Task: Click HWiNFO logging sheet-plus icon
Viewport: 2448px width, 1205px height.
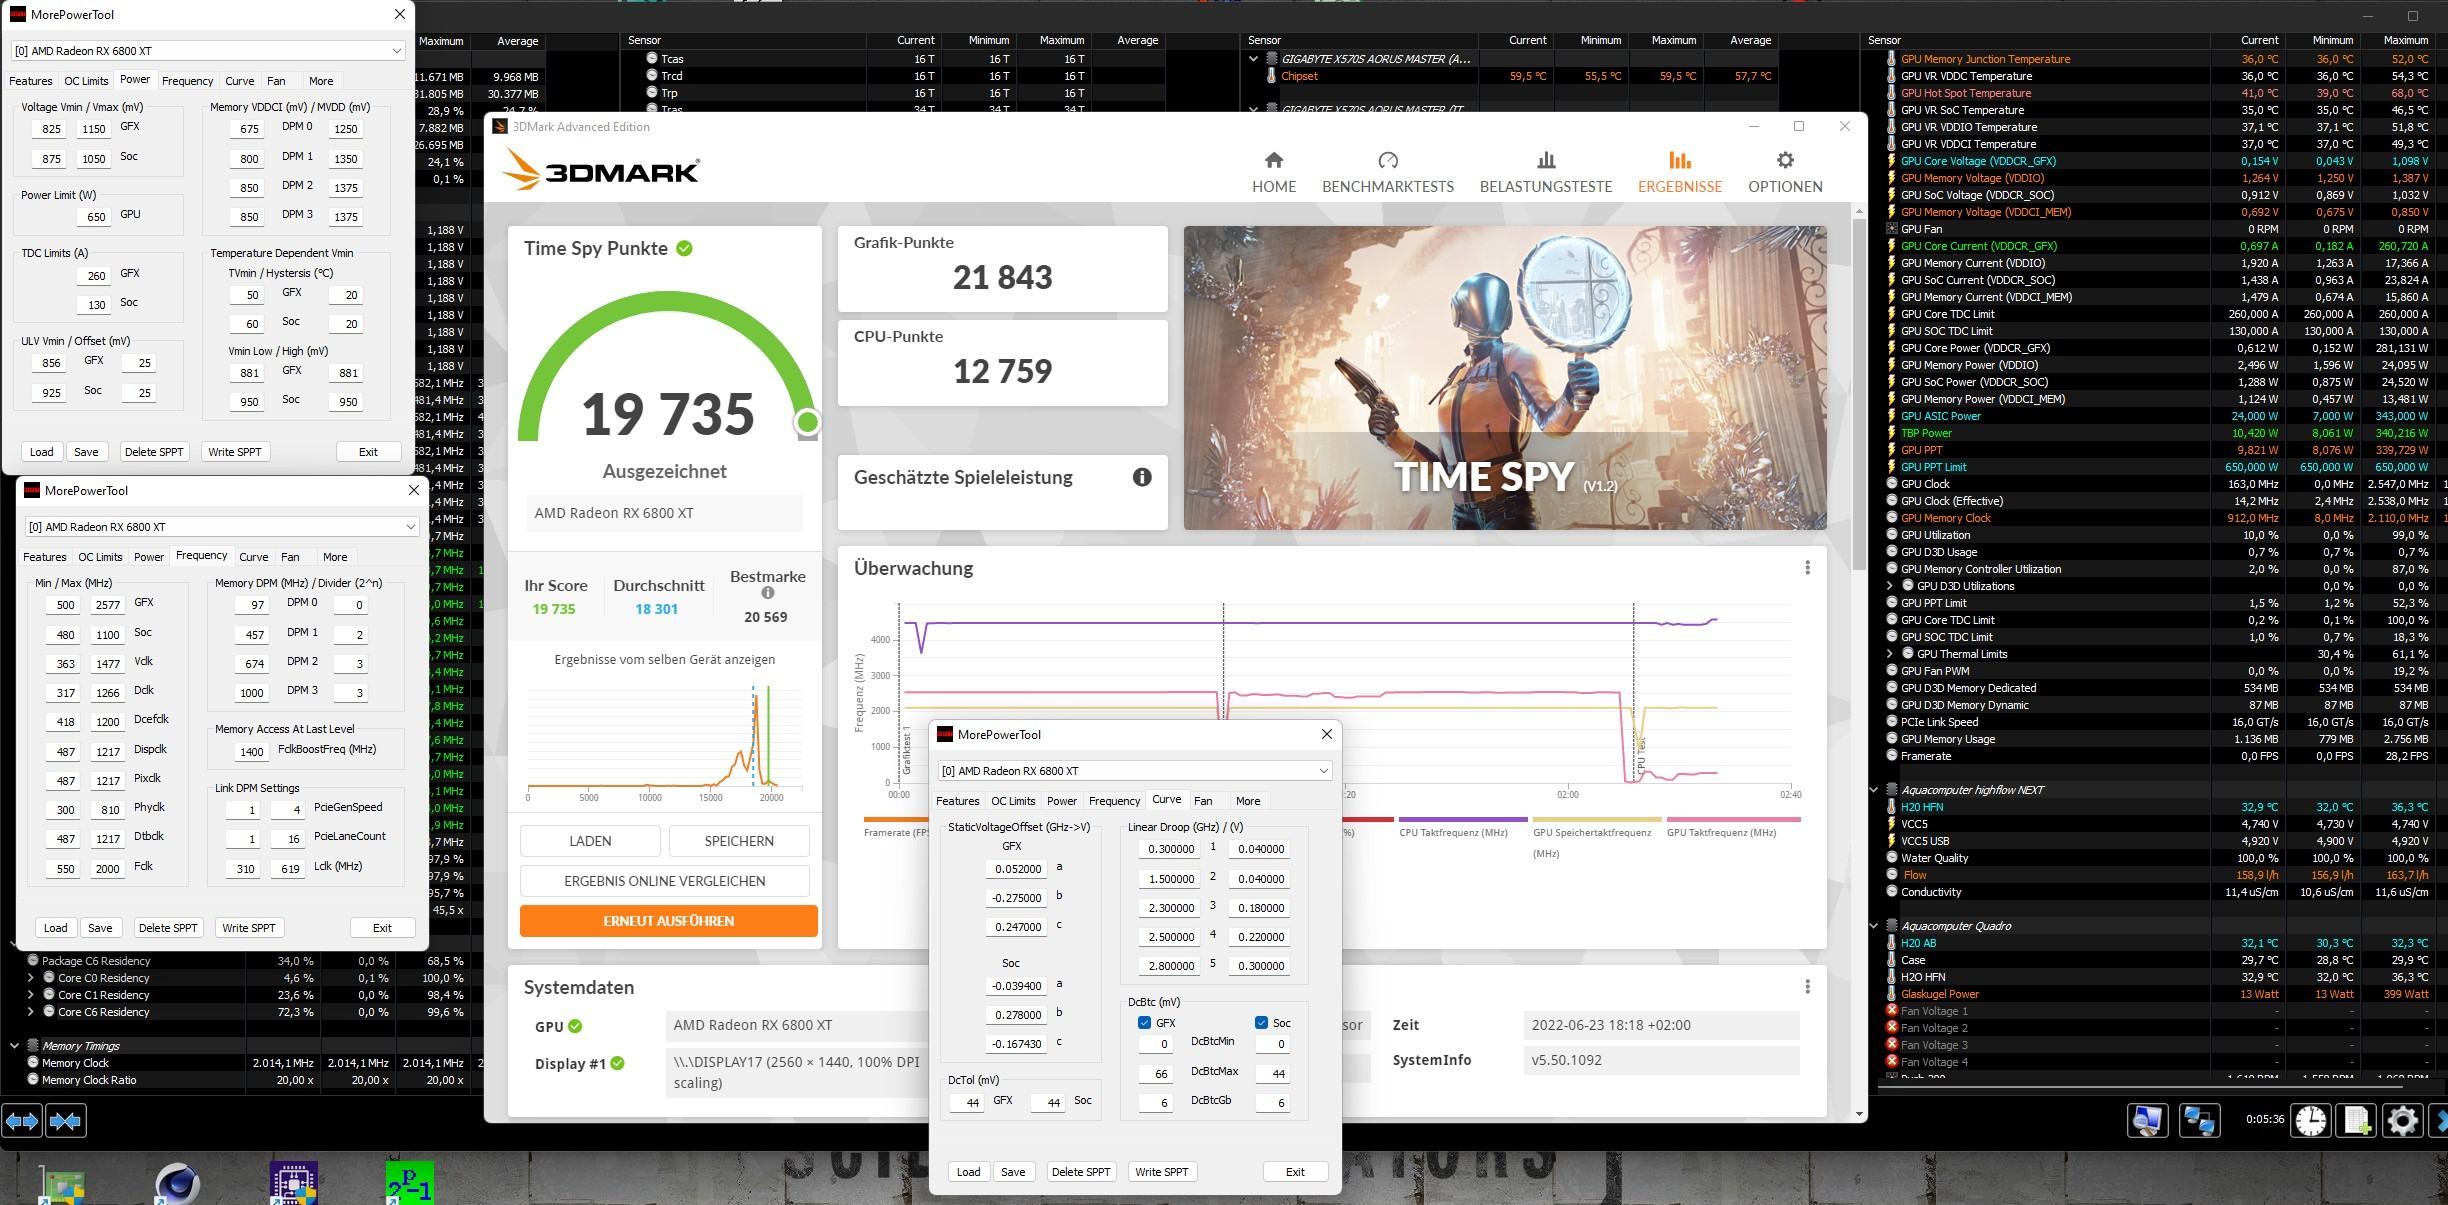Action: [2357, 1121]
